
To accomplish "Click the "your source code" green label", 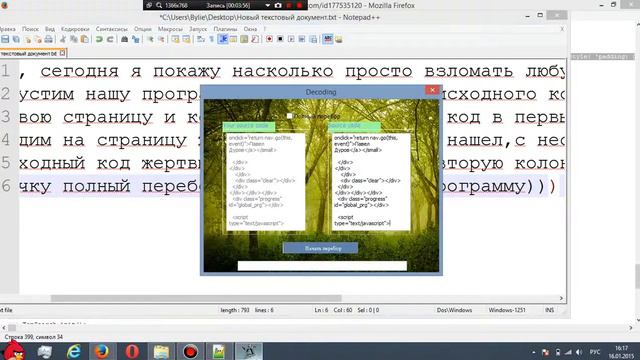I will (x=249, y=126).
